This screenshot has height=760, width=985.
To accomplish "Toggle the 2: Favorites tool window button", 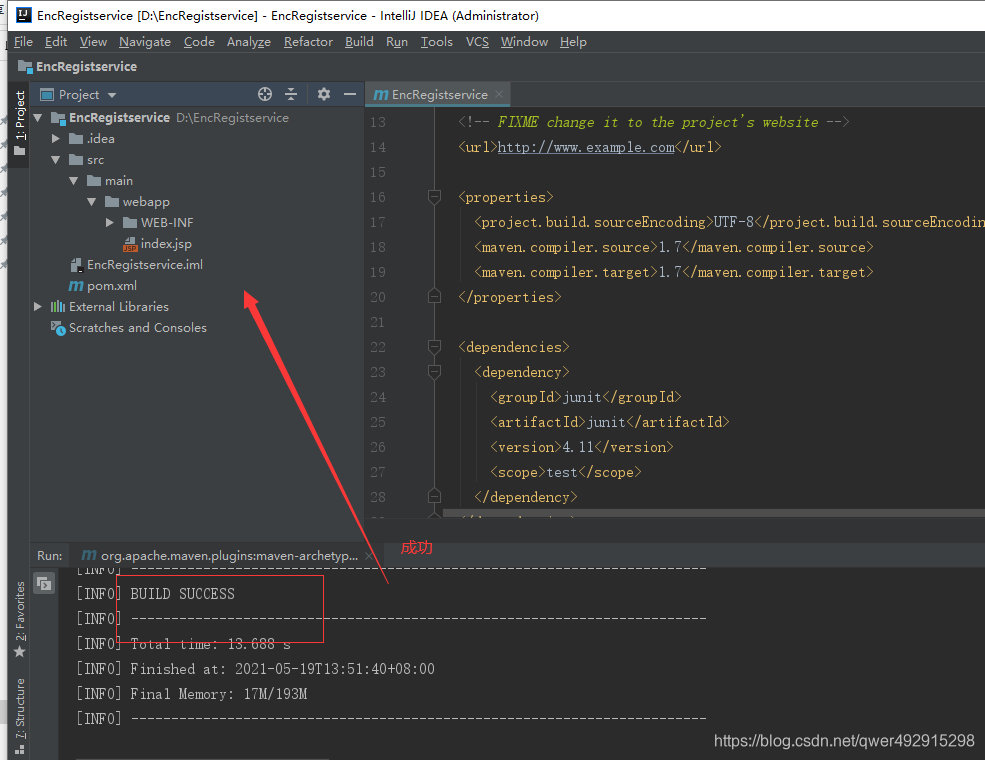I will tap(19, 619).
